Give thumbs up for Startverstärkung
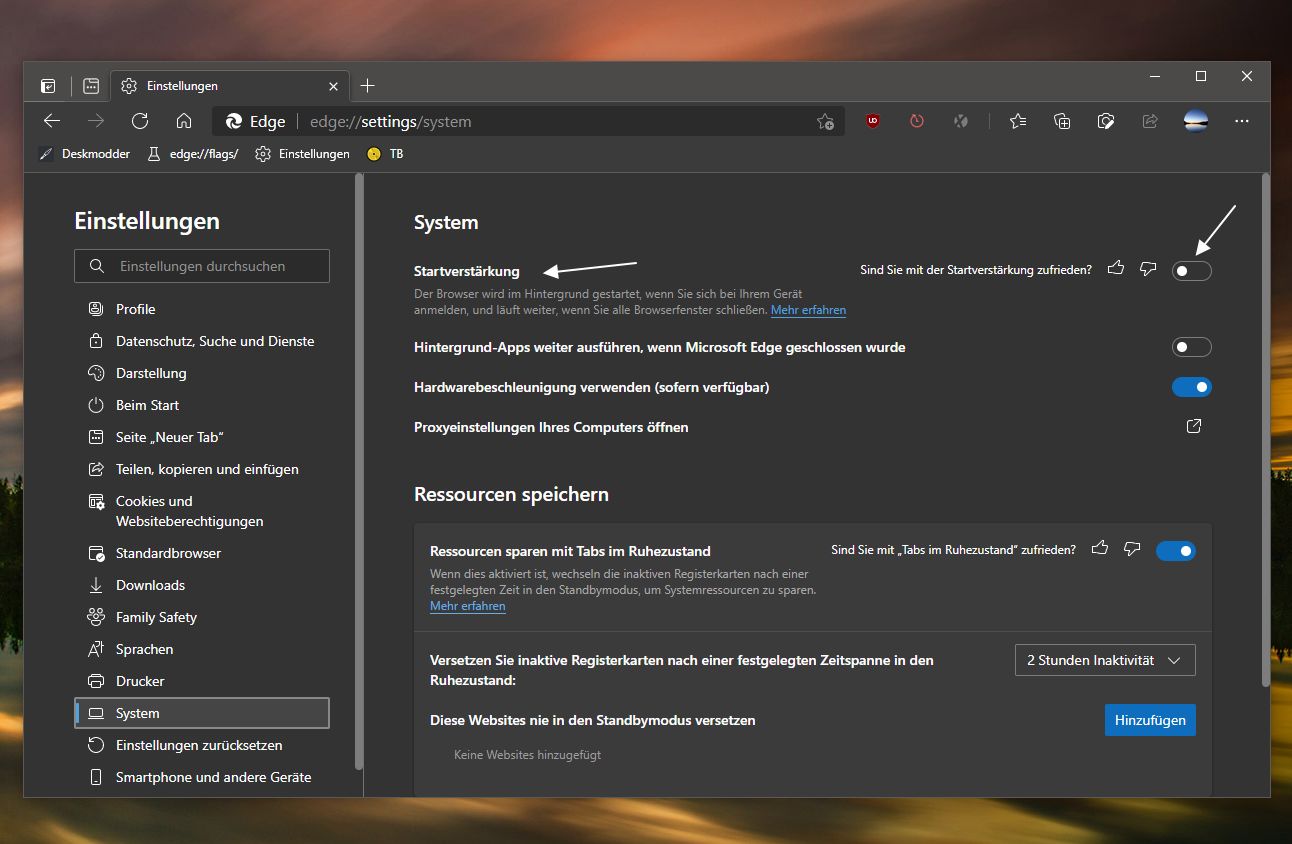Screen dimensions: 1292x844 point(1116,269)
